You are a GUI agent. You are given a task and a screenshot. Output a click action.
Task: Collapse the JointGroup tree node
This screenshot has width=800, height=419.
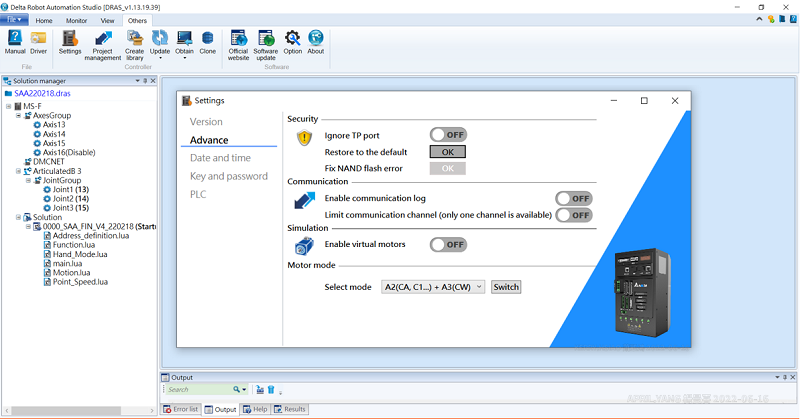tap(28, 180)
